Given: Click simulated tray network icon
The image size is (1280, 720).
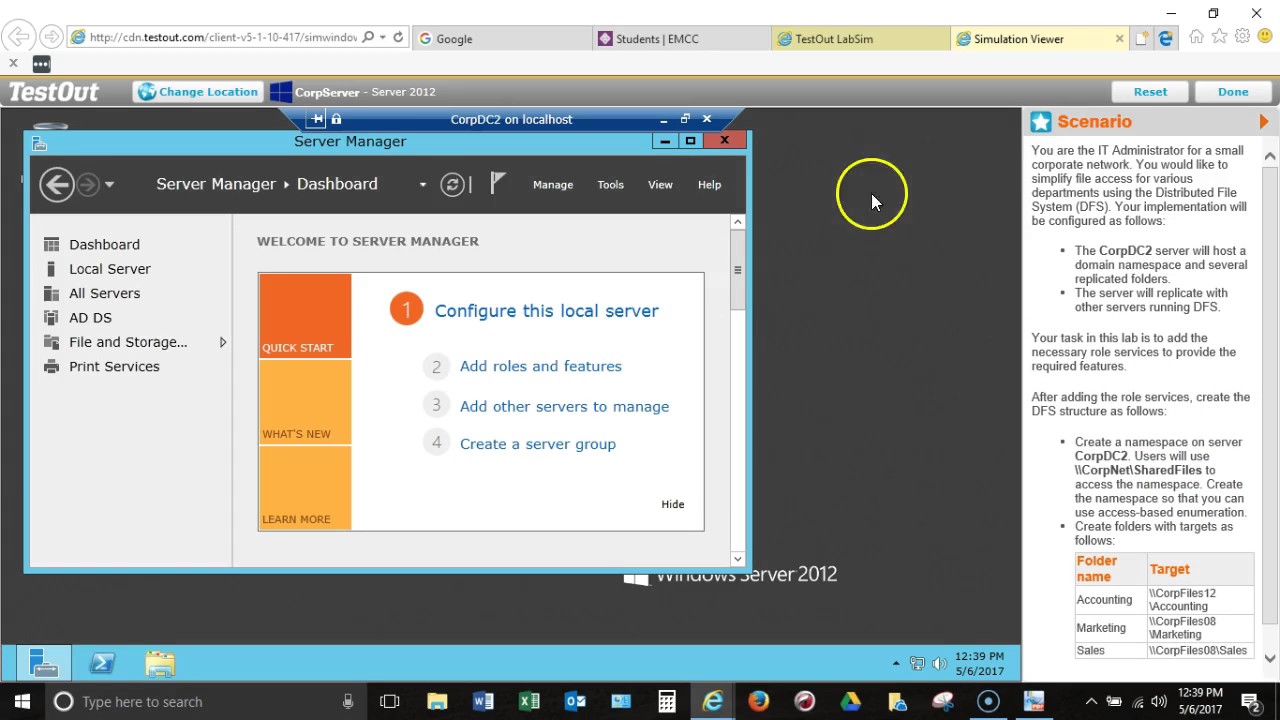Looking at the screenshot, I should click(x=917, y=663).
